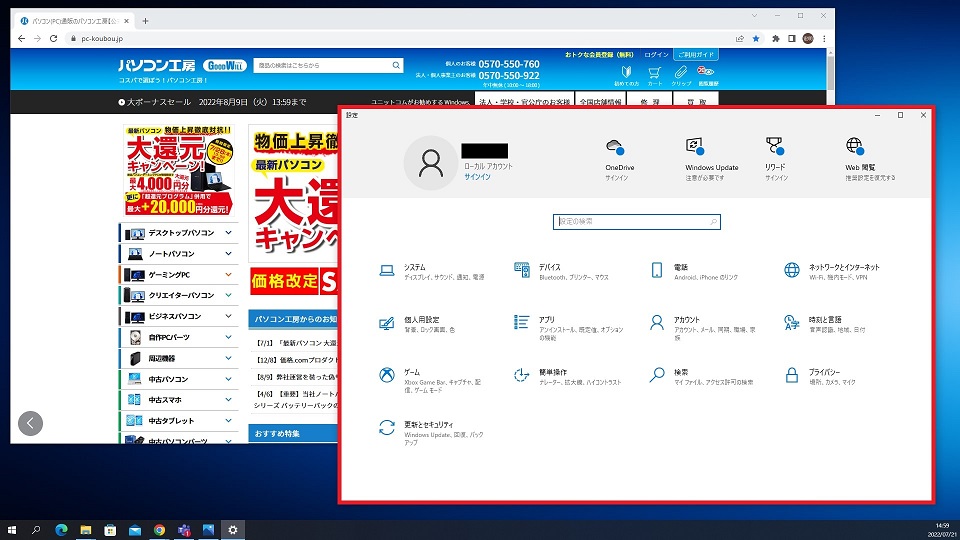Open 時刻と言語 settings
The height and width of the screenshot is (540, 960).
click(825, 324)
